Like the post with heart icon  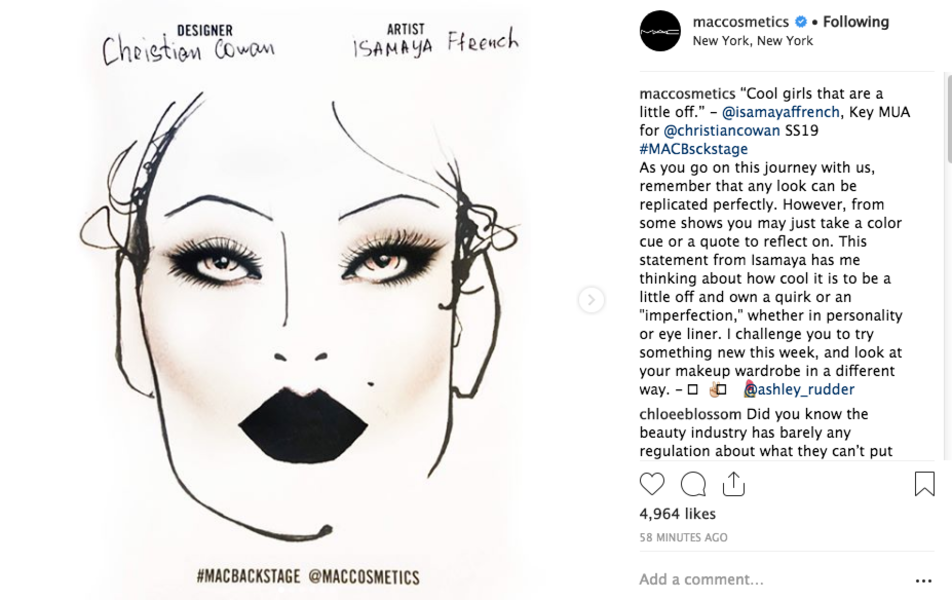tap(652, 484)
